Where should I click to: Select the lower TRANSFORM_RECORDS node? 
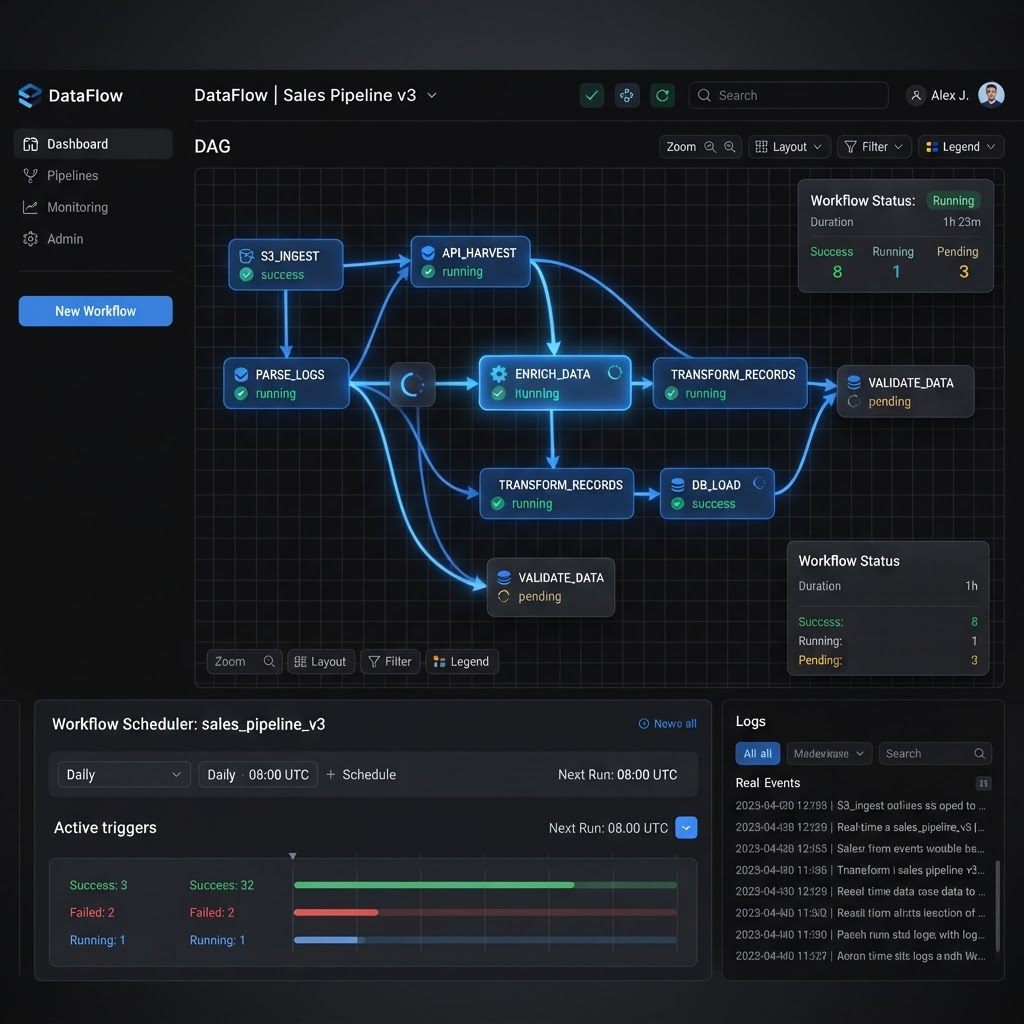tap(556, 494)
